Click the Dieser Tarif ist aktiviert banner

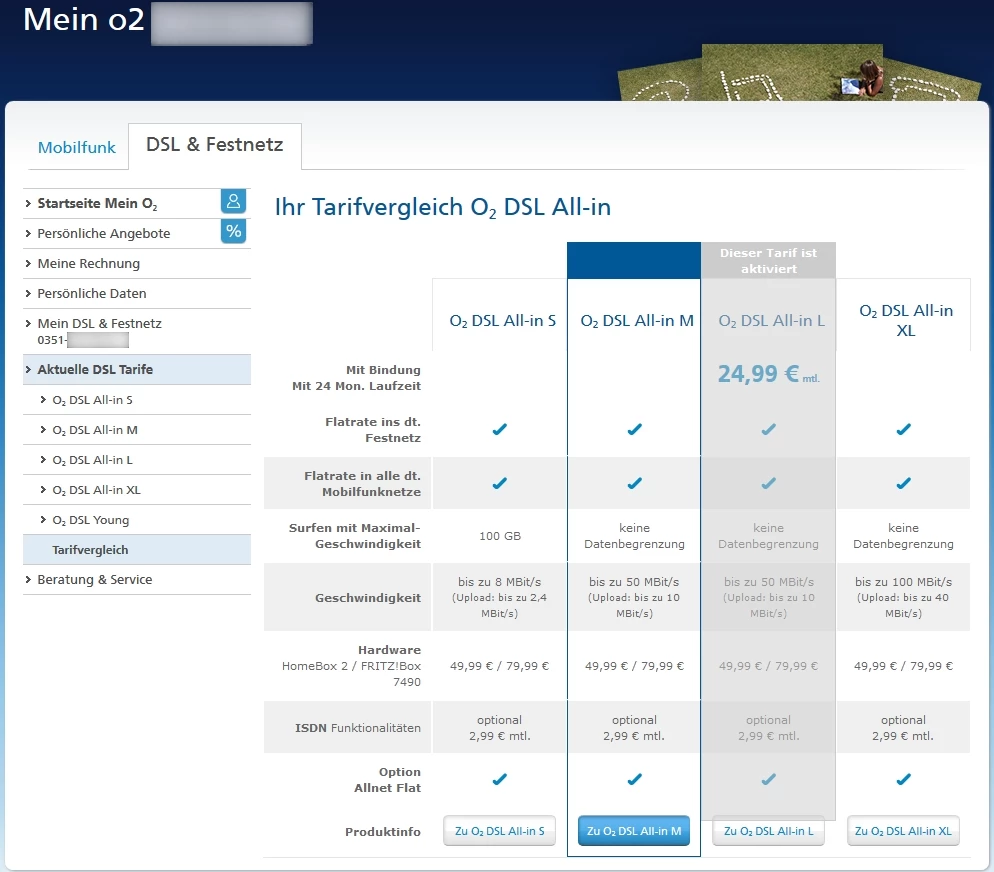768,260
